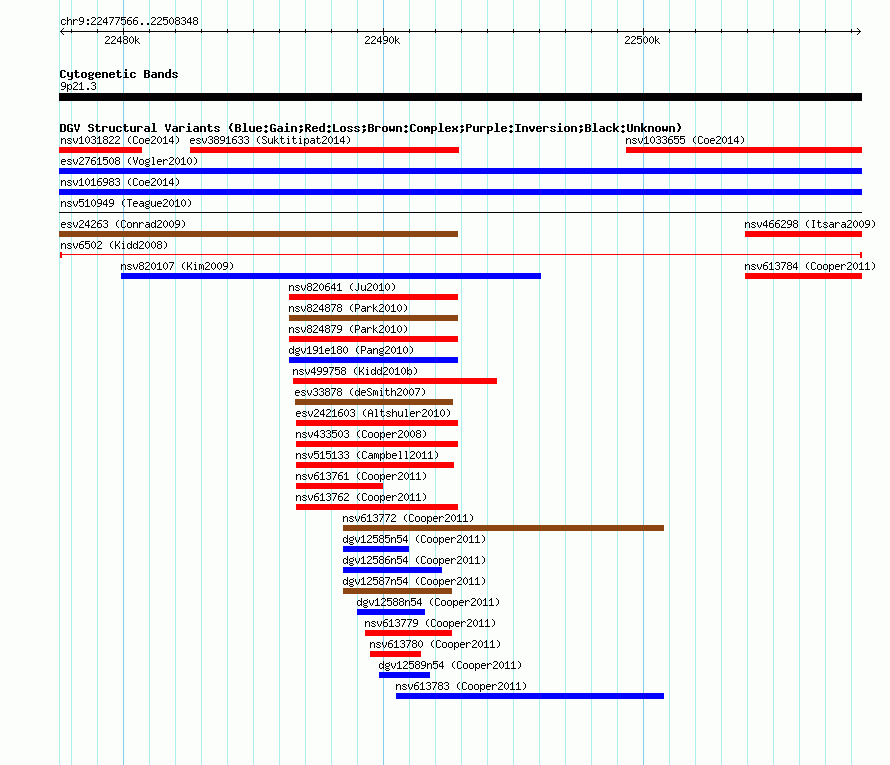The image size is (890, 765).
Task: Click the chr9:22477566..22508348 coordinate label
Action: 129,21
